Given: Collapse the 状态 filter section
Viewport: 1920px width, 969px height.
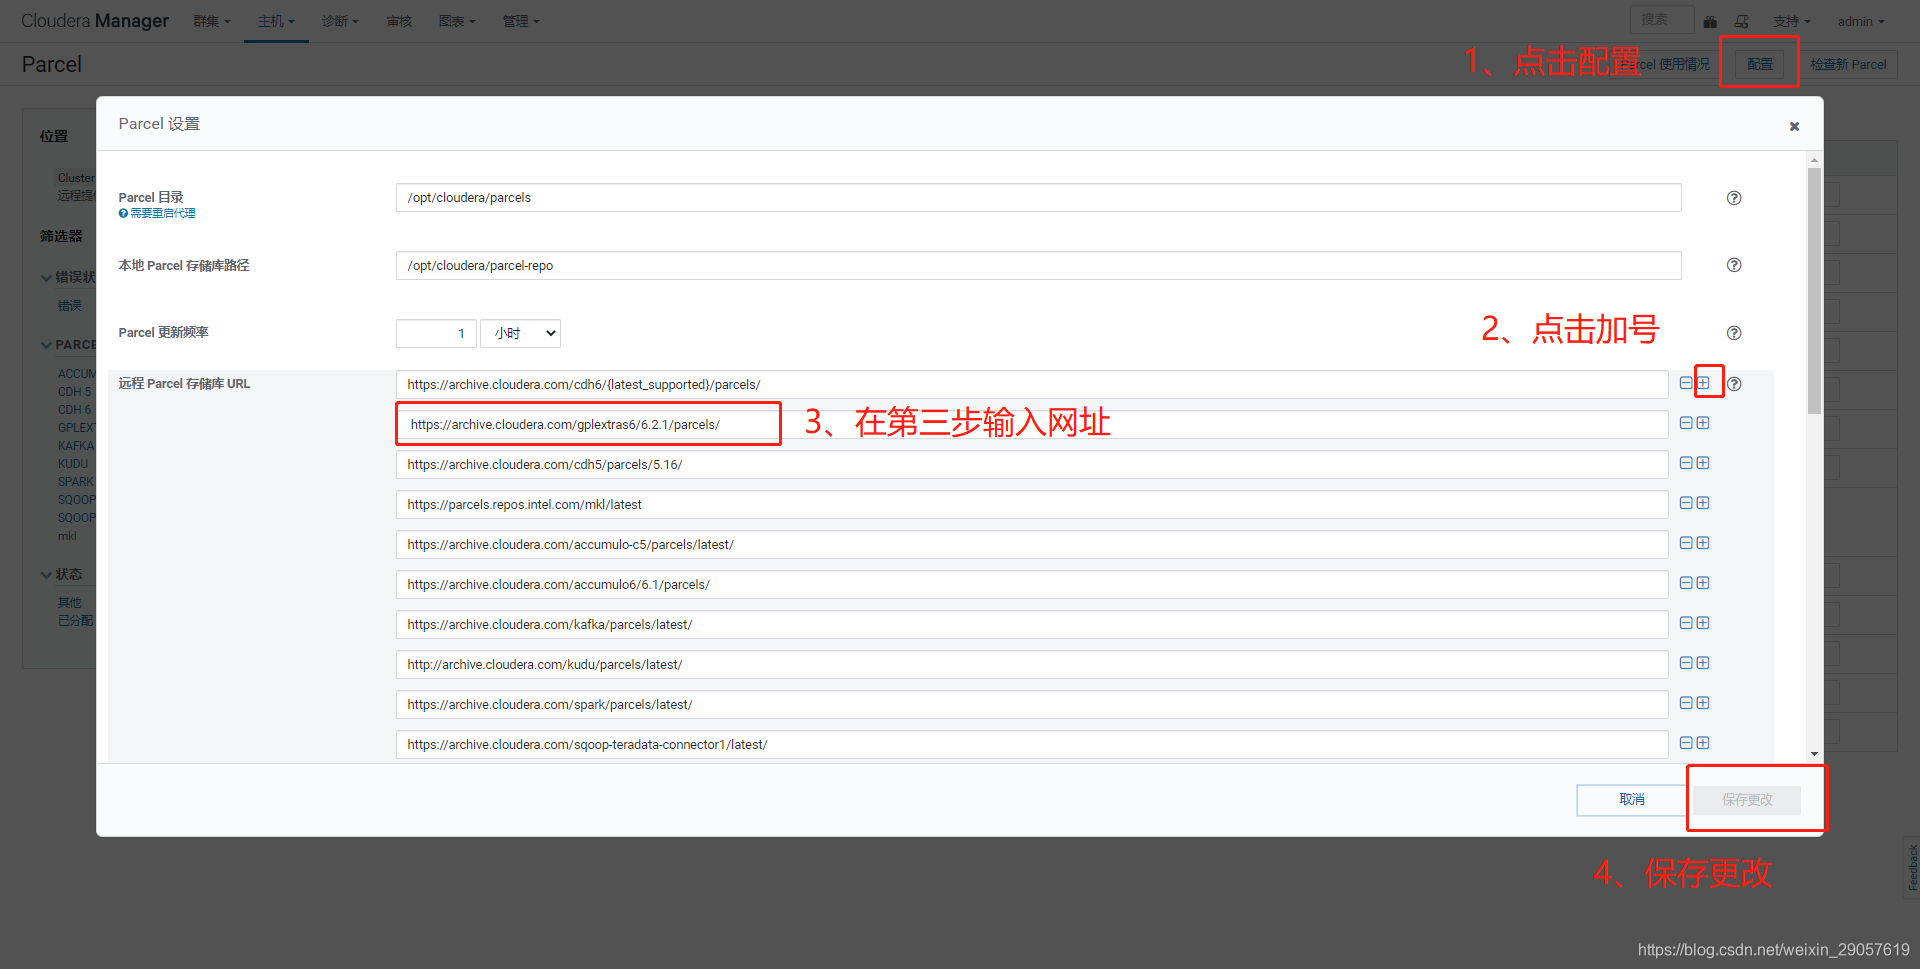Looking at the screenshot, I should pyautogui.click(x=61, y=574).
